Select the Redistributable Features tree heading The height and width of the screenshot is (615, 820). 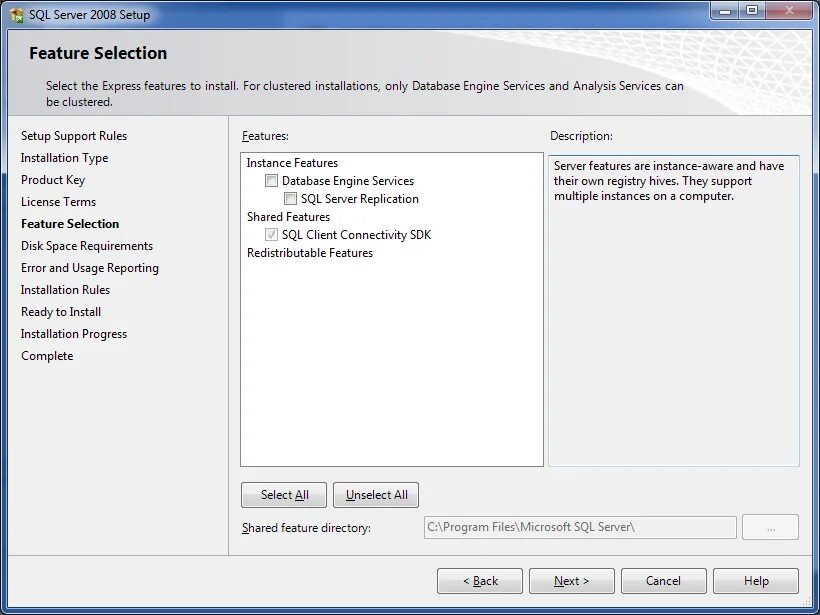[x=310, y=253]
